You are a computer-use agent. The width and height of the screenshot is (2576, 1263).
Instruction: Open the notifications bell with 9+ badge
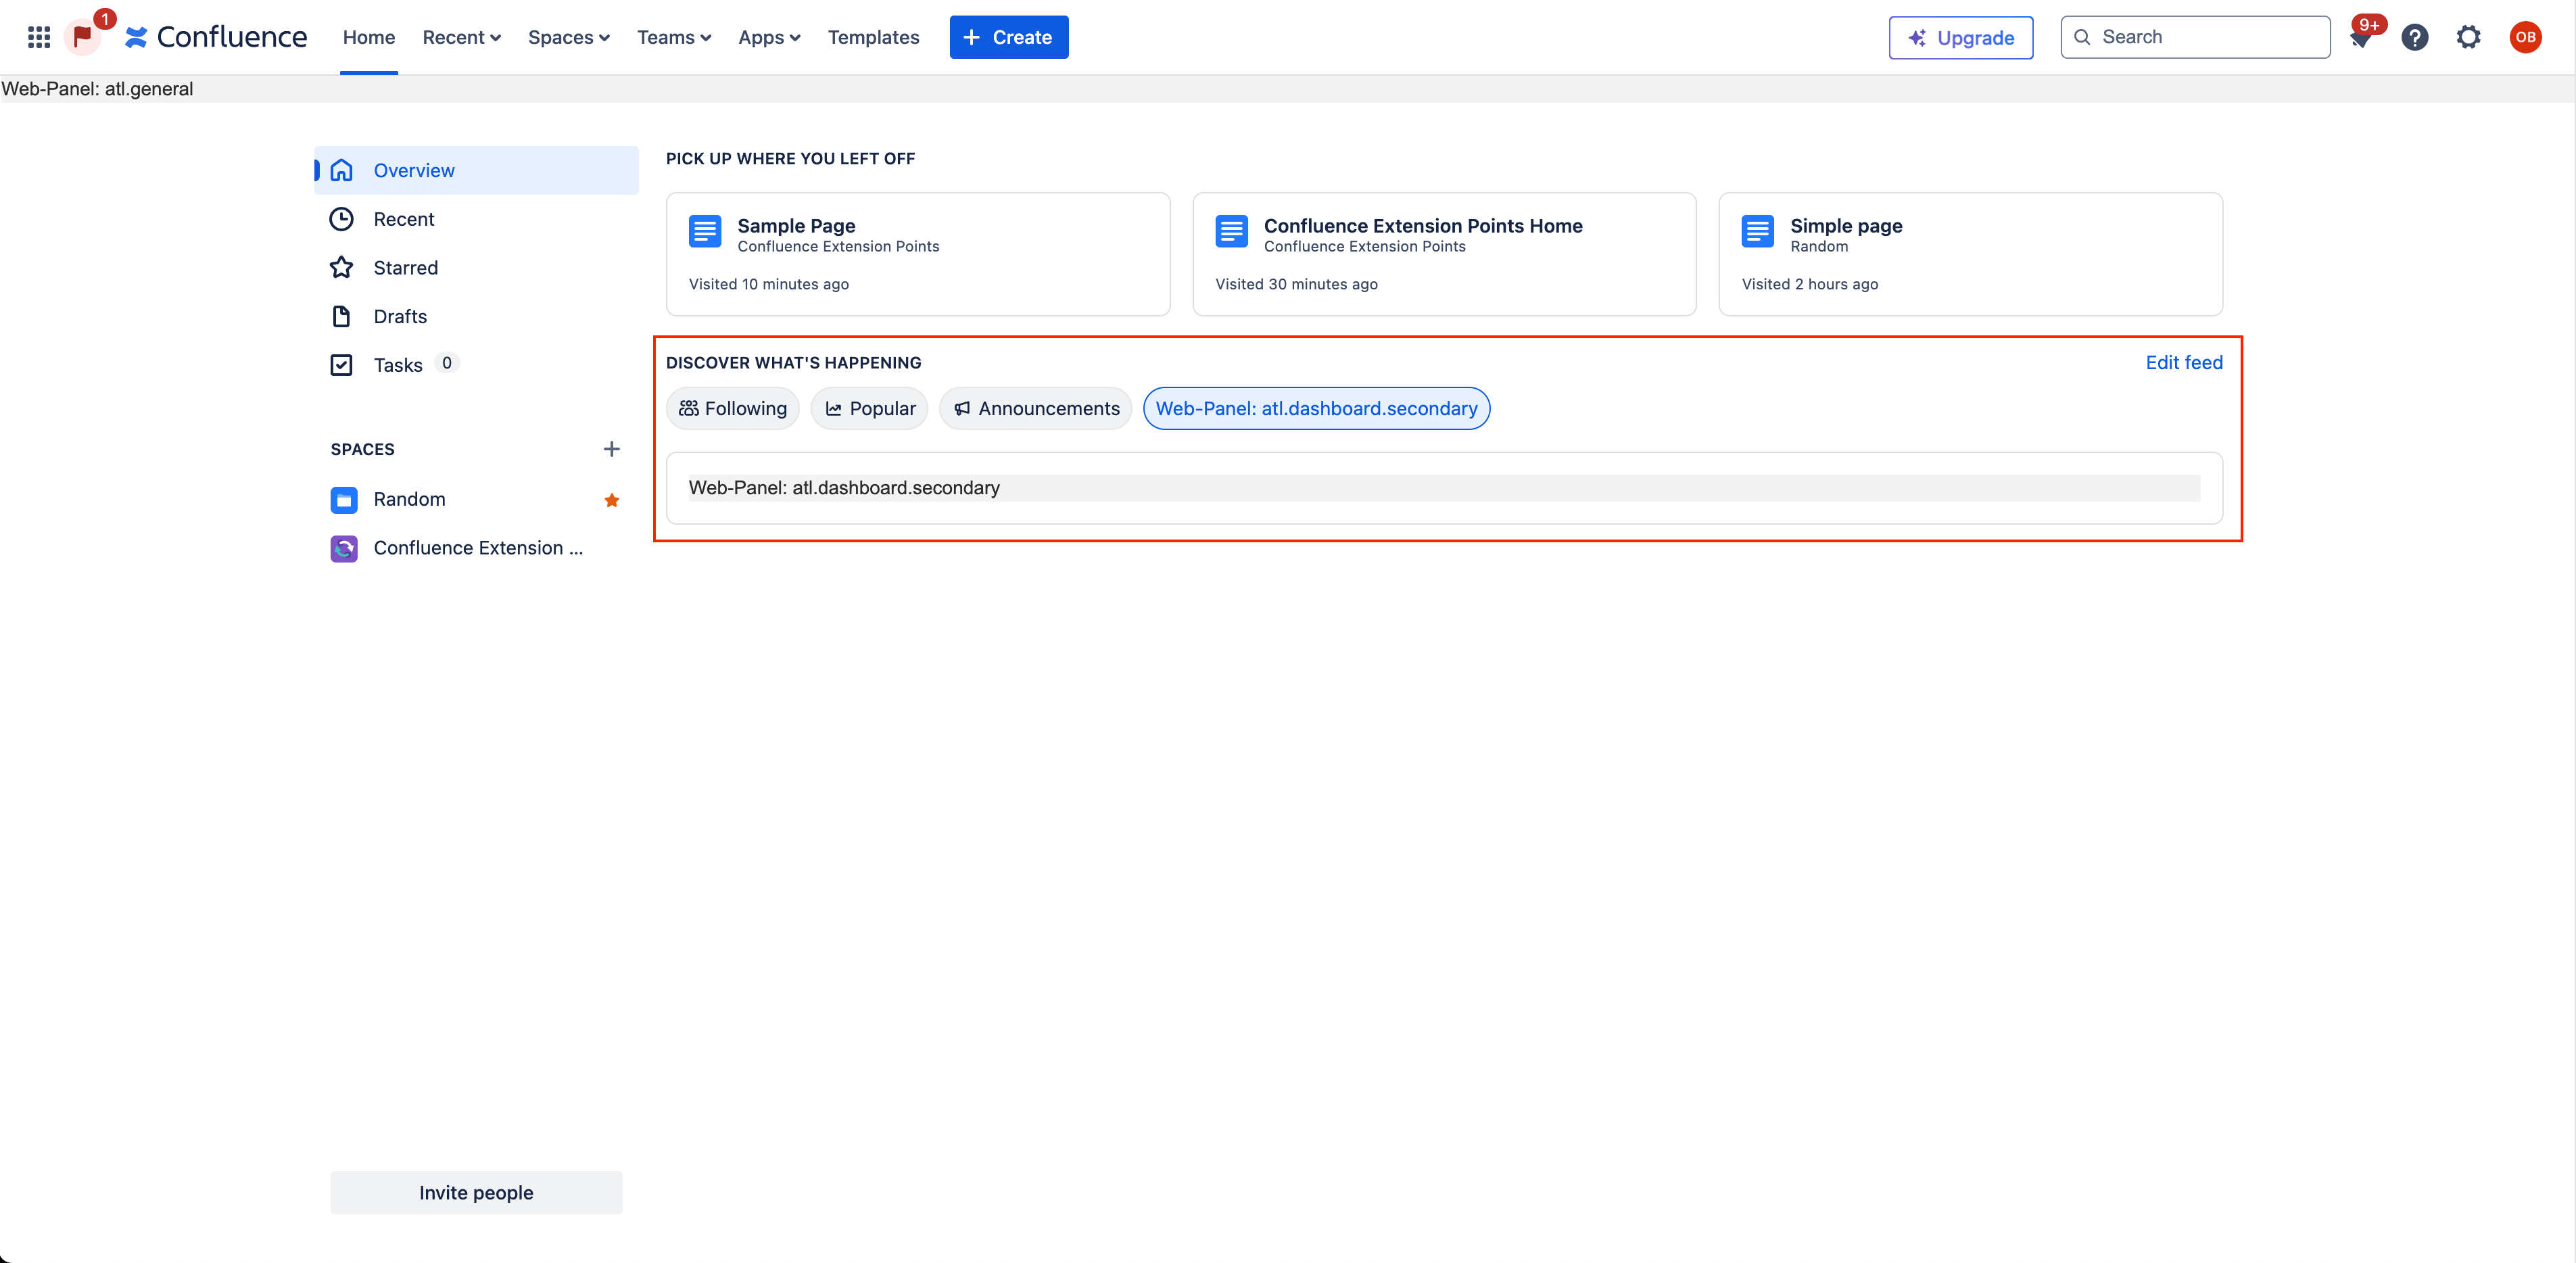(x=2361, y=37)
